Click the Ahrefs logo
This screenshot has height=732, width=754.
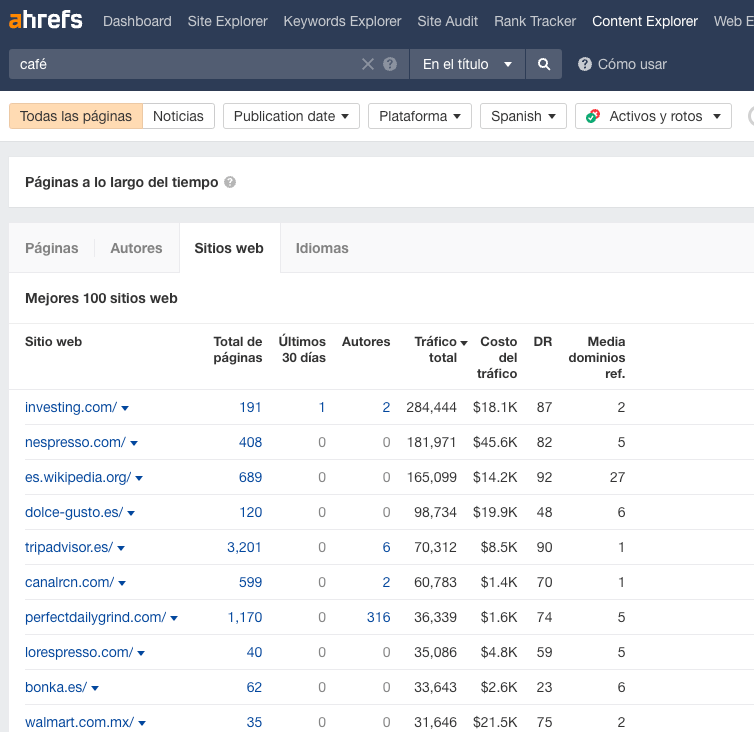46,20
